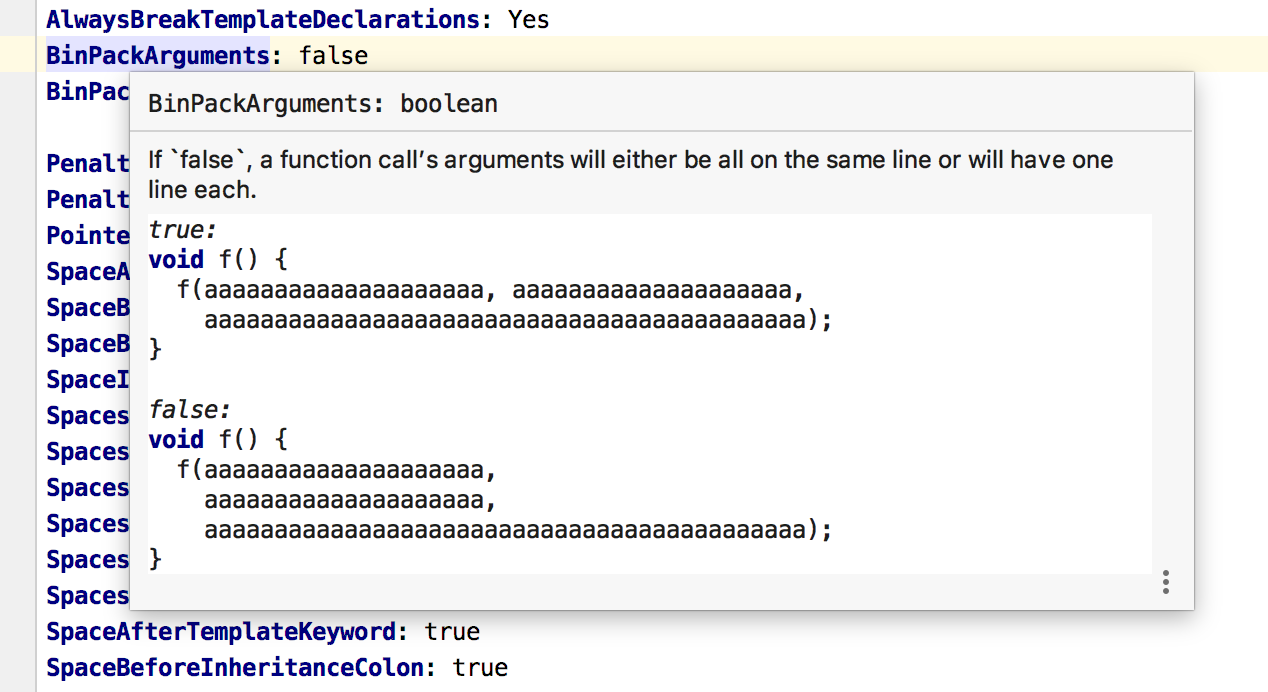Select the true value of SpaceBeforeInheritanceColon

pos(480,668)
